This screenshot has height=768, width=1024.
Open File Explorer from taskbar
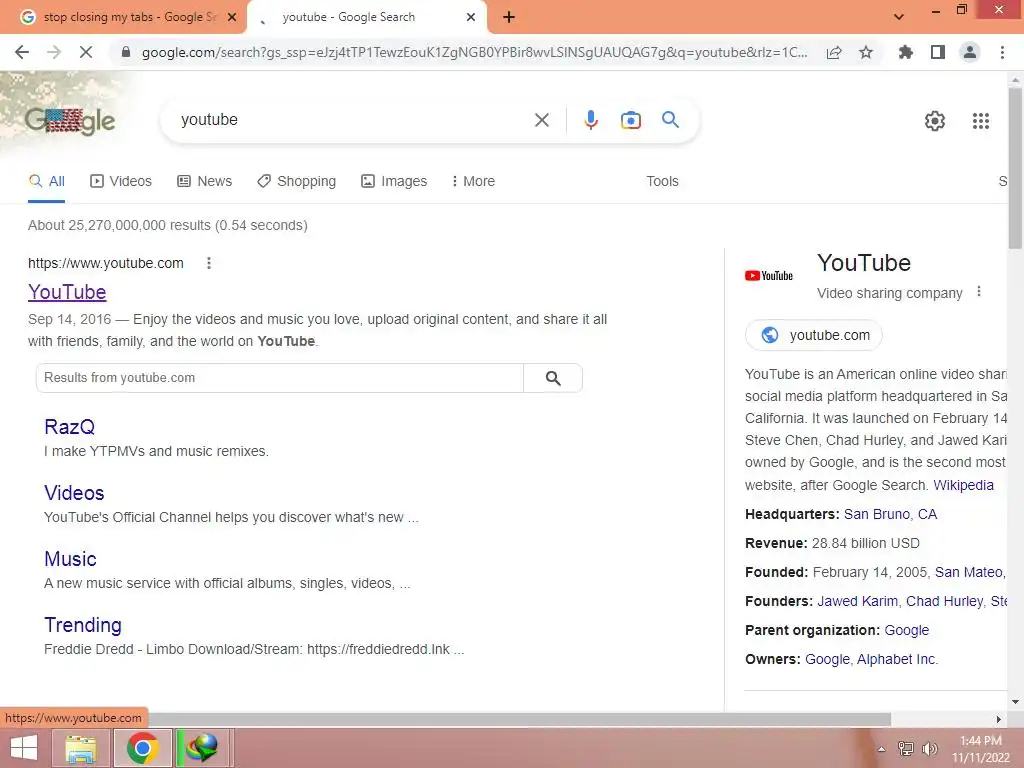point(81,748)
